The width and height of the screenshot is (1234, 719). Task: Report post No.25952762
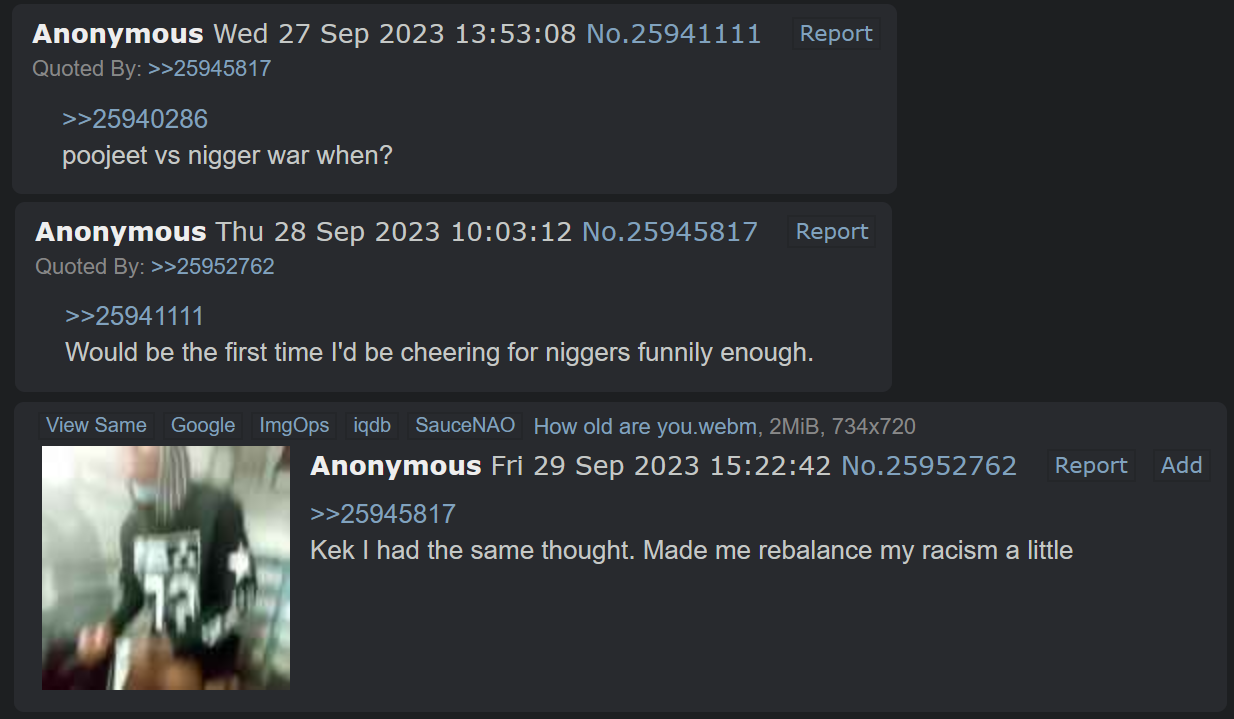click(1091, 465)
